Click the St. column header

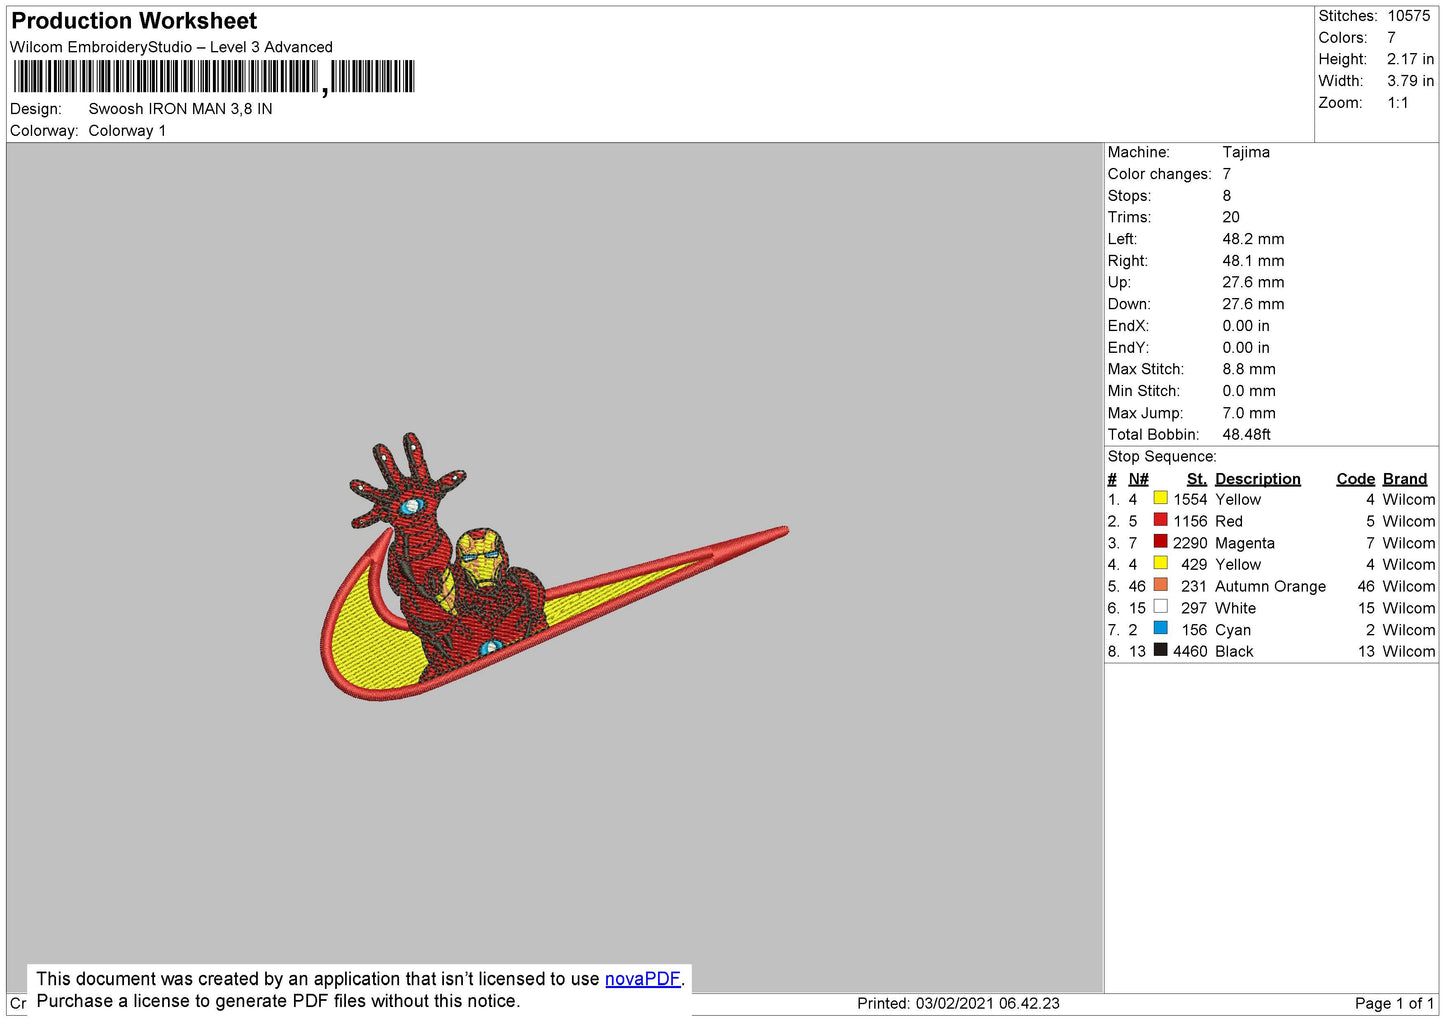point(1196,479)
